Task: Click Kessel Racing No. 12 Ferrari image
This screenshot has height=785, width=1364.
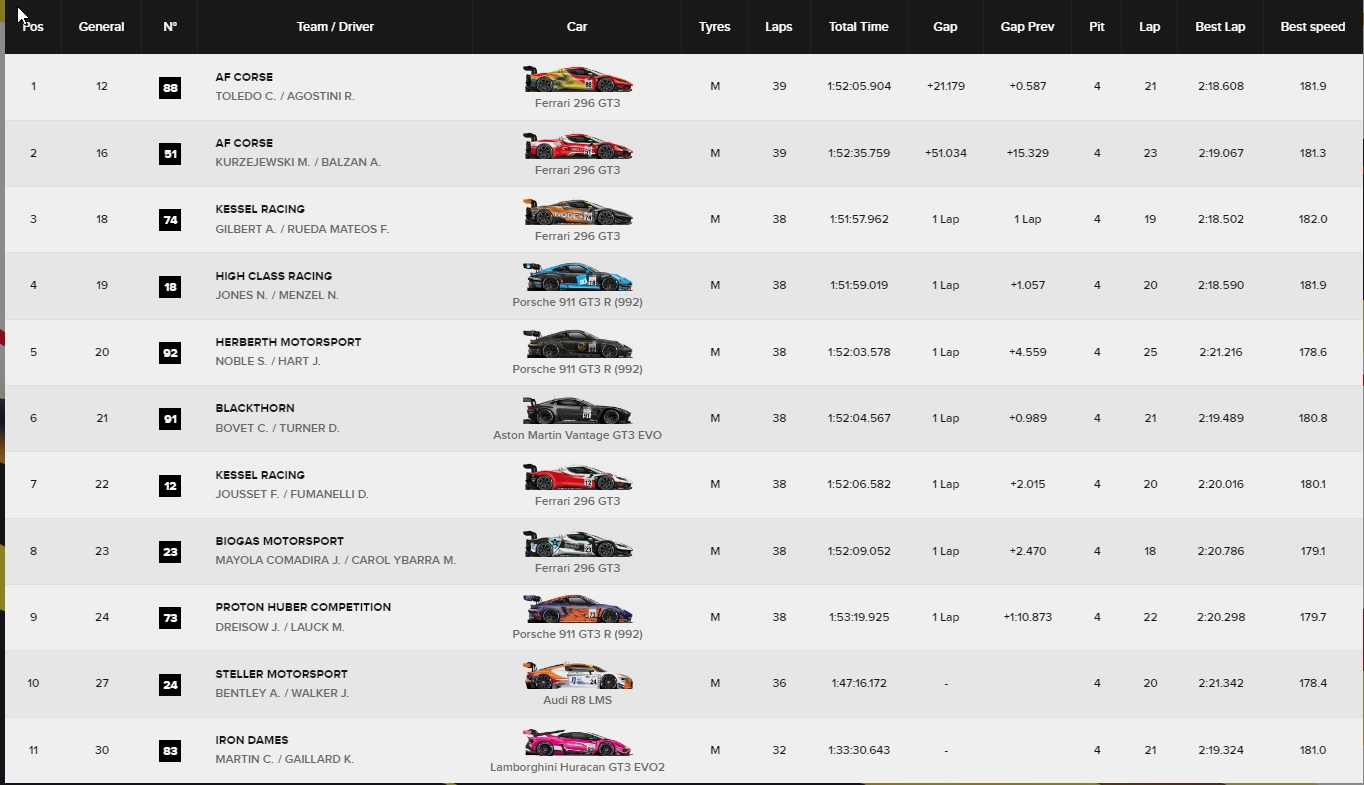Action: pos(577,477)
